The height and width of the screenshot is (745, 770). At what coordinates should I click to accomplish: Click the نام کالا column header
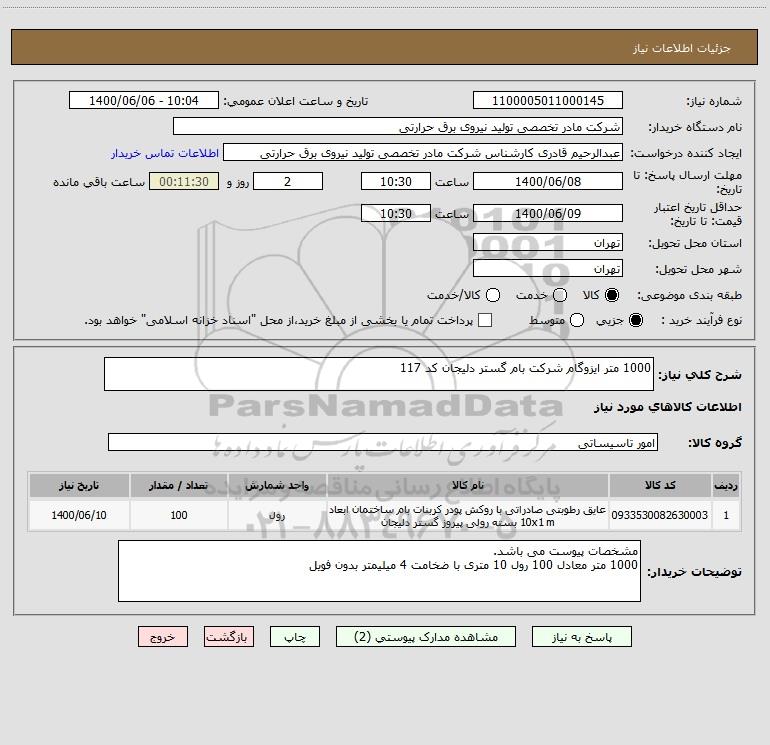coord(468,485)
